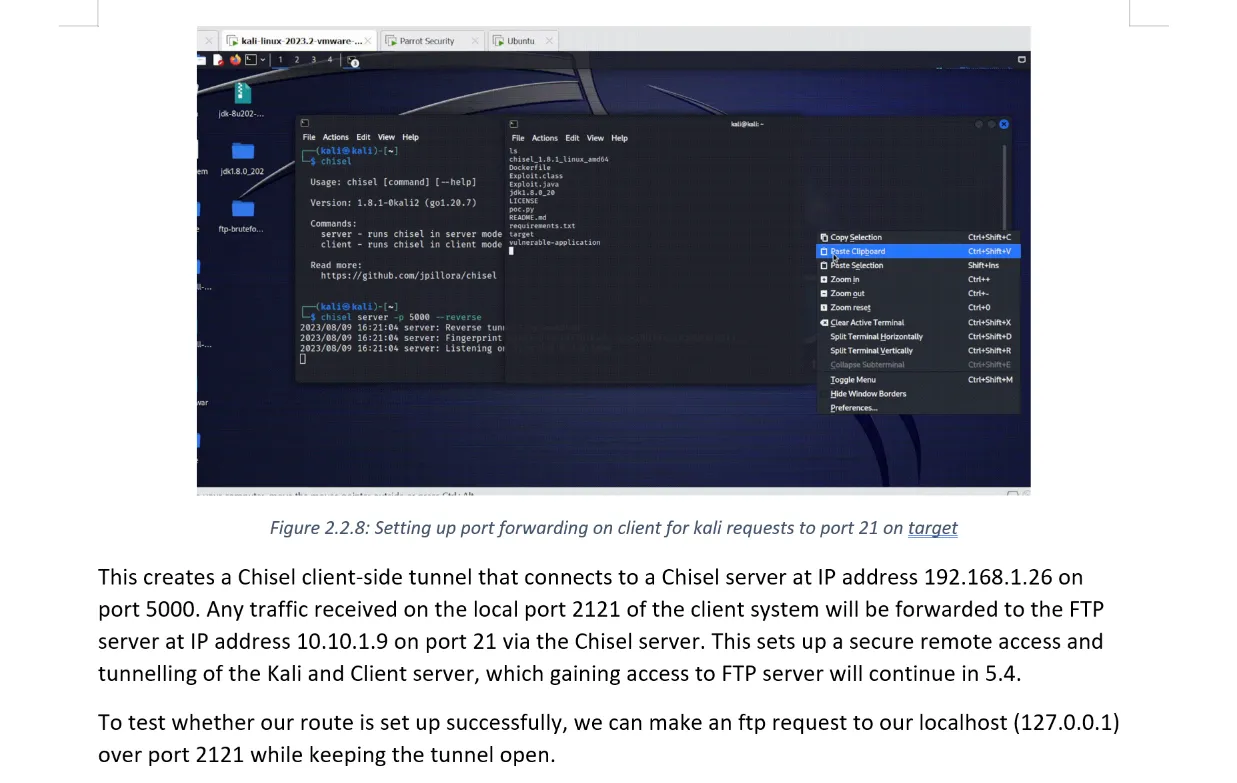1237x783 pixels.
Task: Open File menu in right terminal window
Action: (518, 138)
